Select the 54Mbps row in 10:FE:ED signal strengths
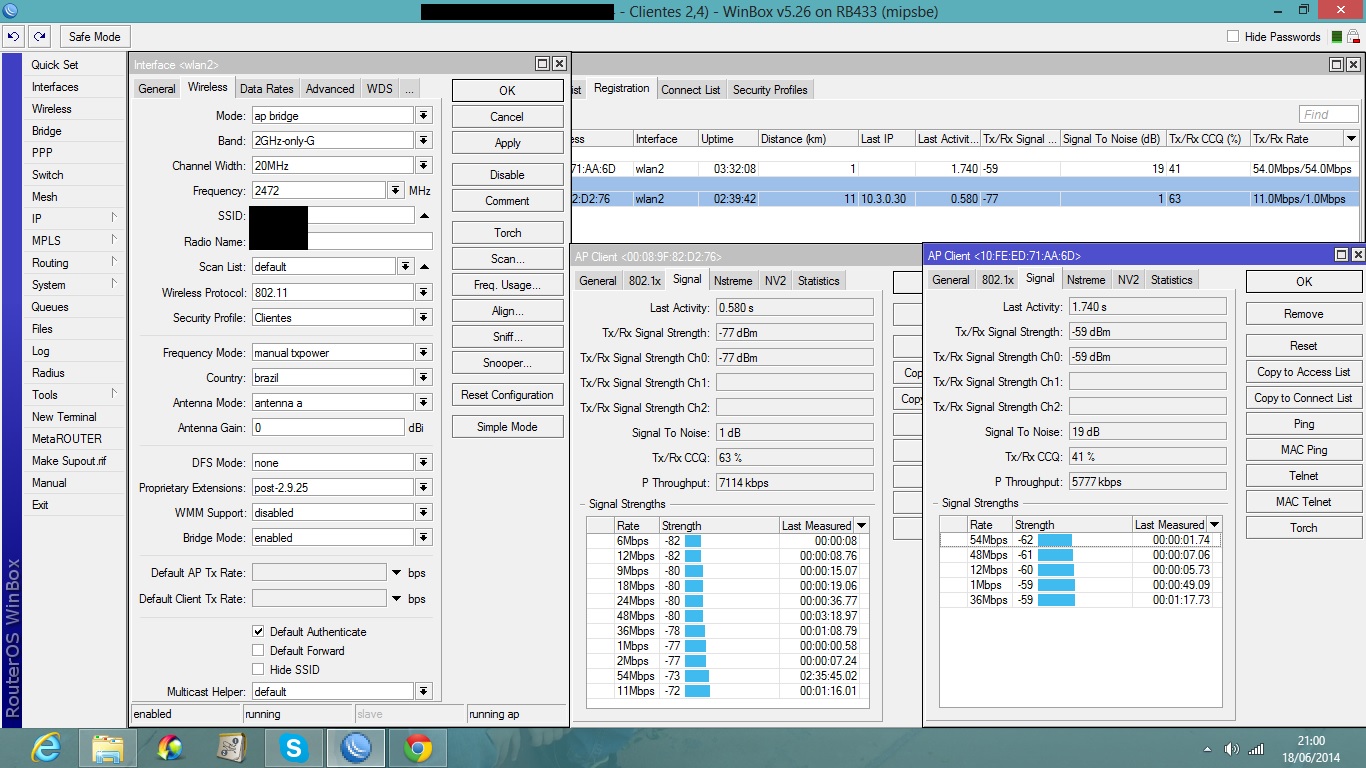The image size is (1366, 768). pos(1080,540)
